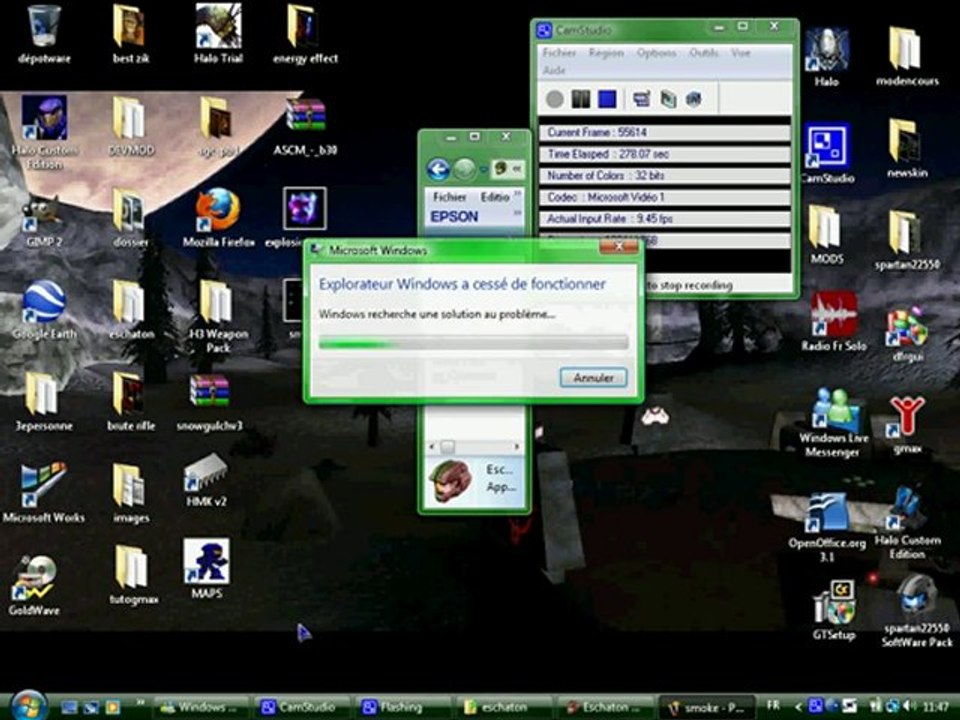Select the Google Earth shortcut
Screen dimensions: 960x720
click(44, 309)
